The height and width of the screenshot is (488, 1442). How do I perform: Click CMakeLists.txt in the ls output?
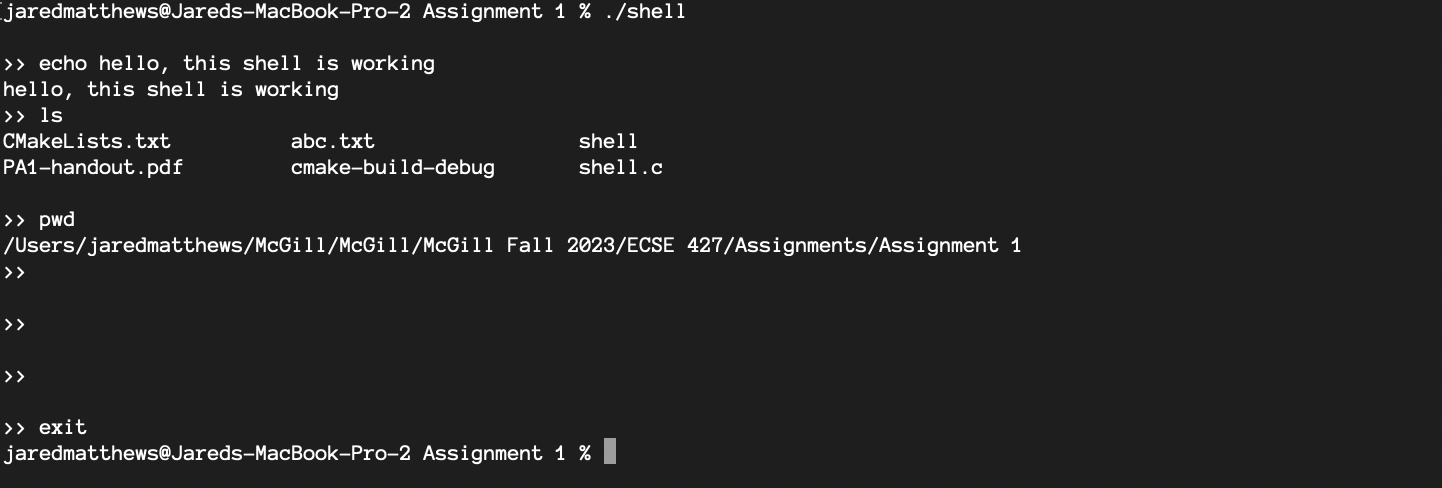click(x=87, y=141)
